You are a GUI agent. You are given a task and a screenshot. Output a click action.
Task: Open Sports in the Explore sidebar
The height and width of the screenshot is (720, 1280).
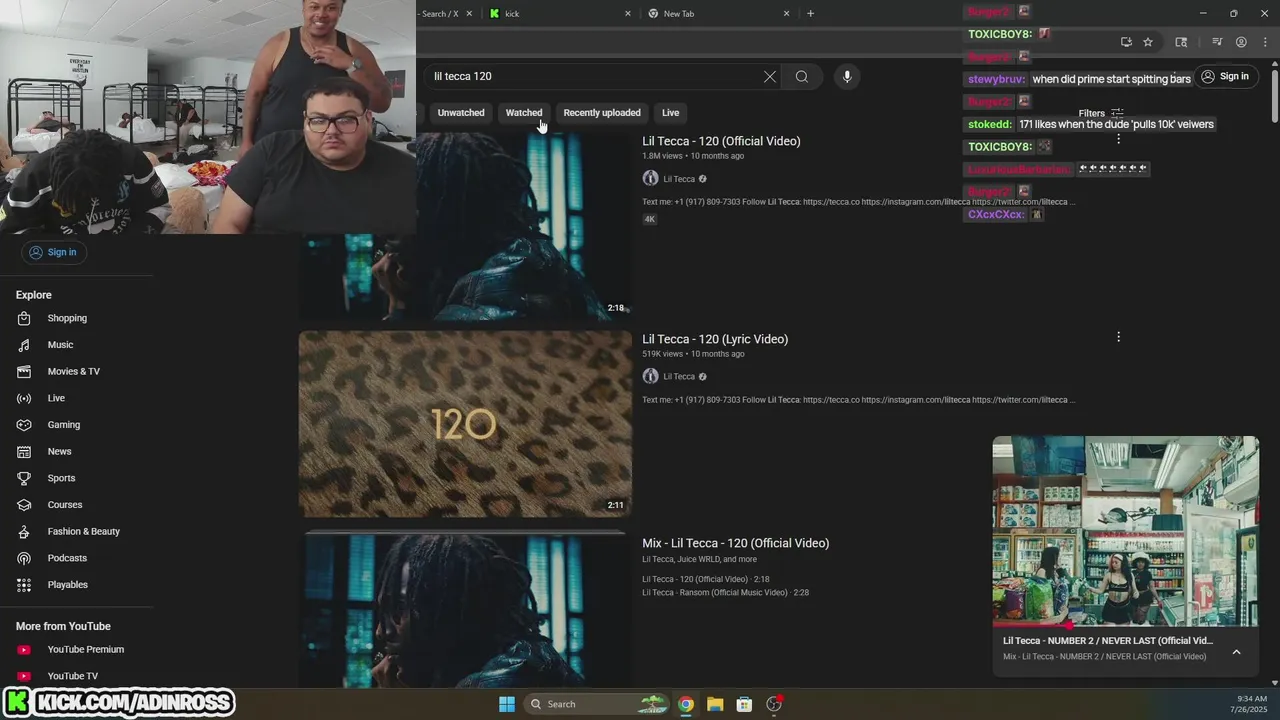tap(61, 478)
